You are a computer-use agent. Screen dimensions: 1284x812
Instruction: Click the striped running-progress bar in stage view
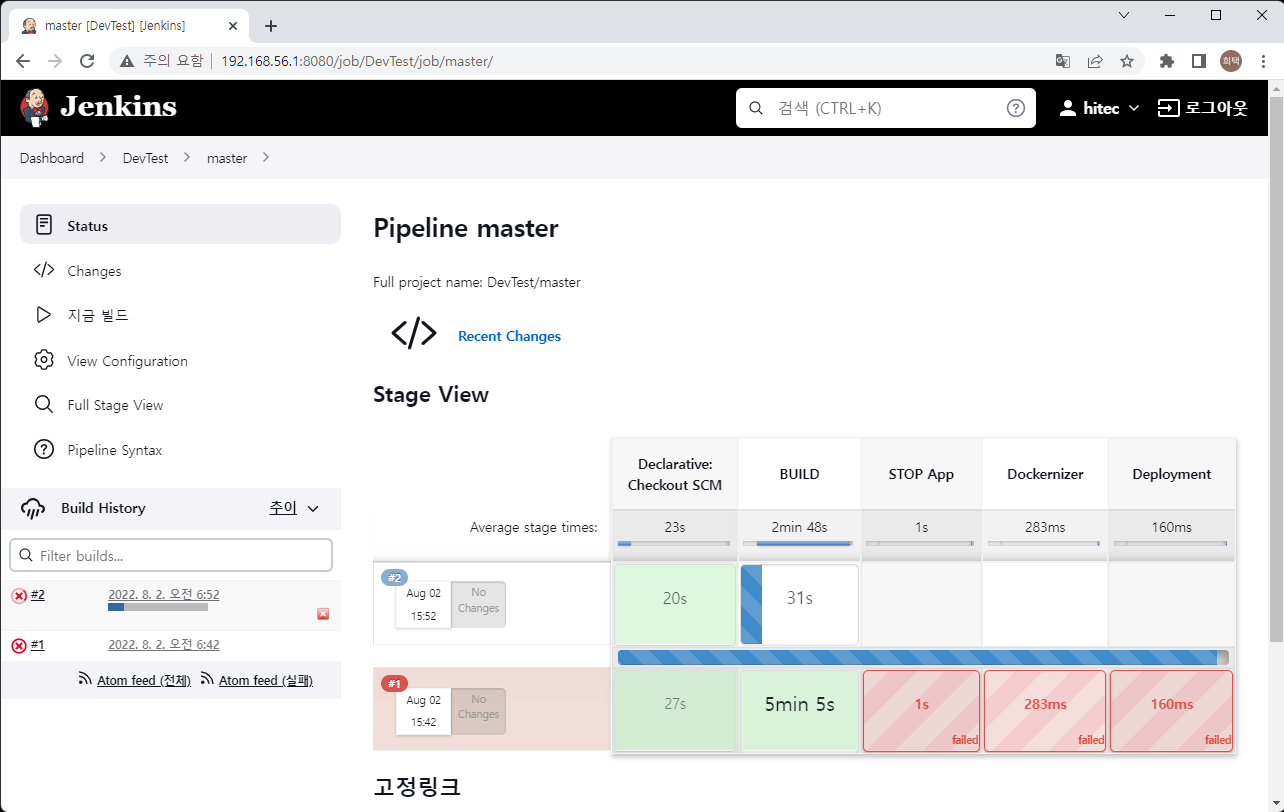tap(923, 657)
